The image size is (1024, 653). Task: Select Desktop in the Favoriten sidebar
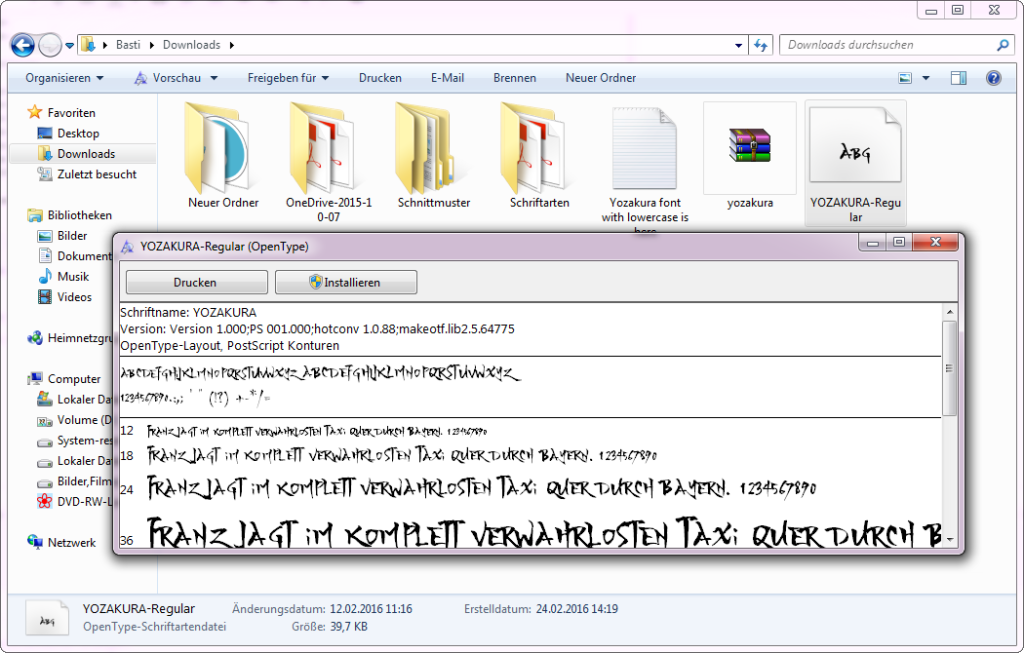tap(78, 133)
